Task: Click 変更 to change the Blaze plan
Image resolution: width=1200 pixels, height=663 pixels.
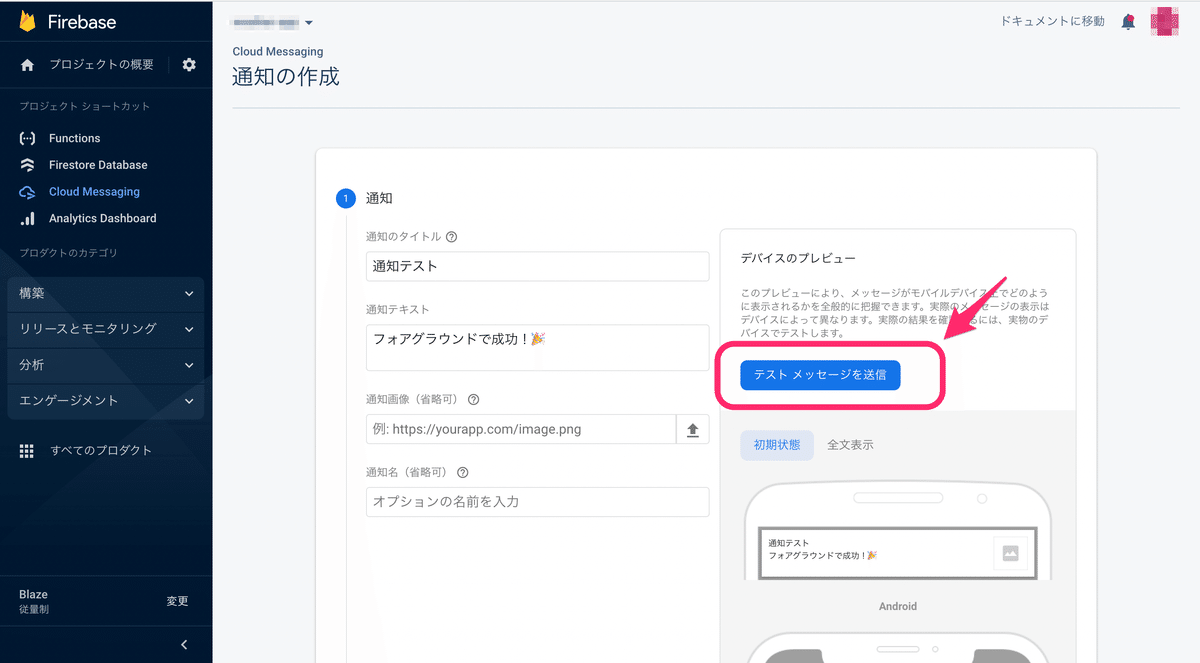Action: point(177,601)
